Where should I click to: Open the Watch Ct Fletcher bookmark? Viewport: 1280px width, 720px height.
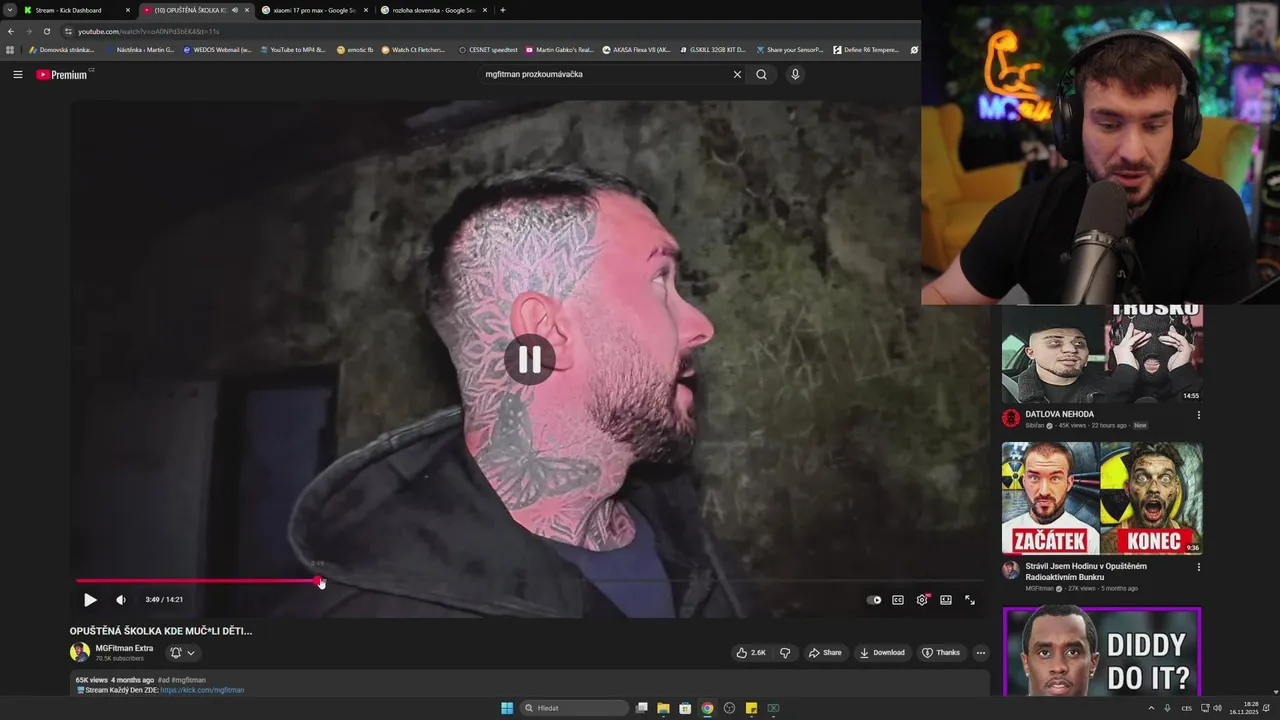pyautogui.click(x=414, y=49)
